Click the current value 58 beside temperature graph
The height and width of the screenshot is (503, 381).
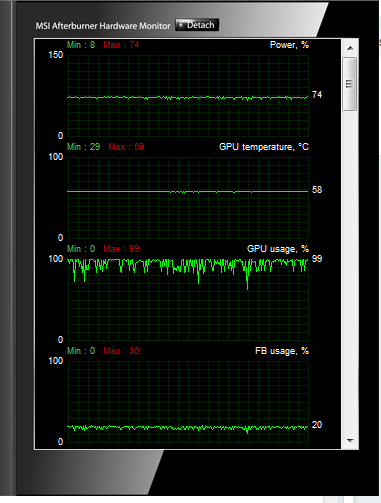click(317, 190)
